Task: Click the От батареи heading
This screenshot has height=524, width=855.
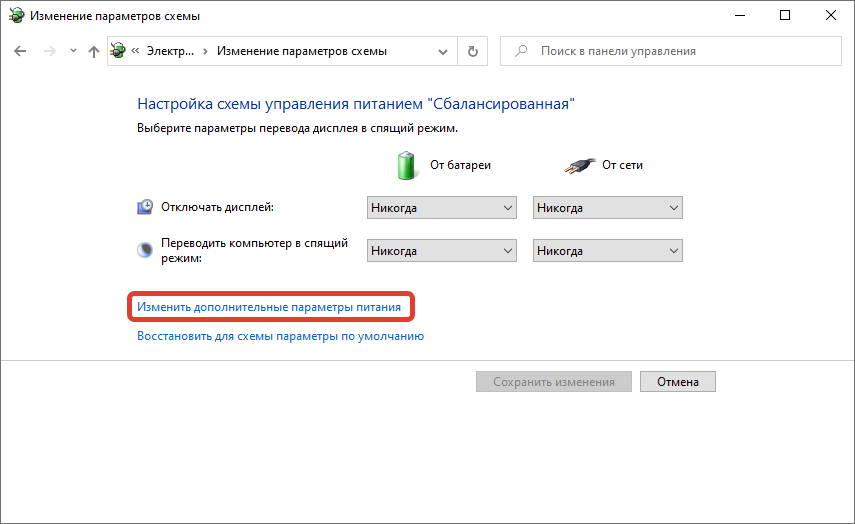Action: coord(460,165)
